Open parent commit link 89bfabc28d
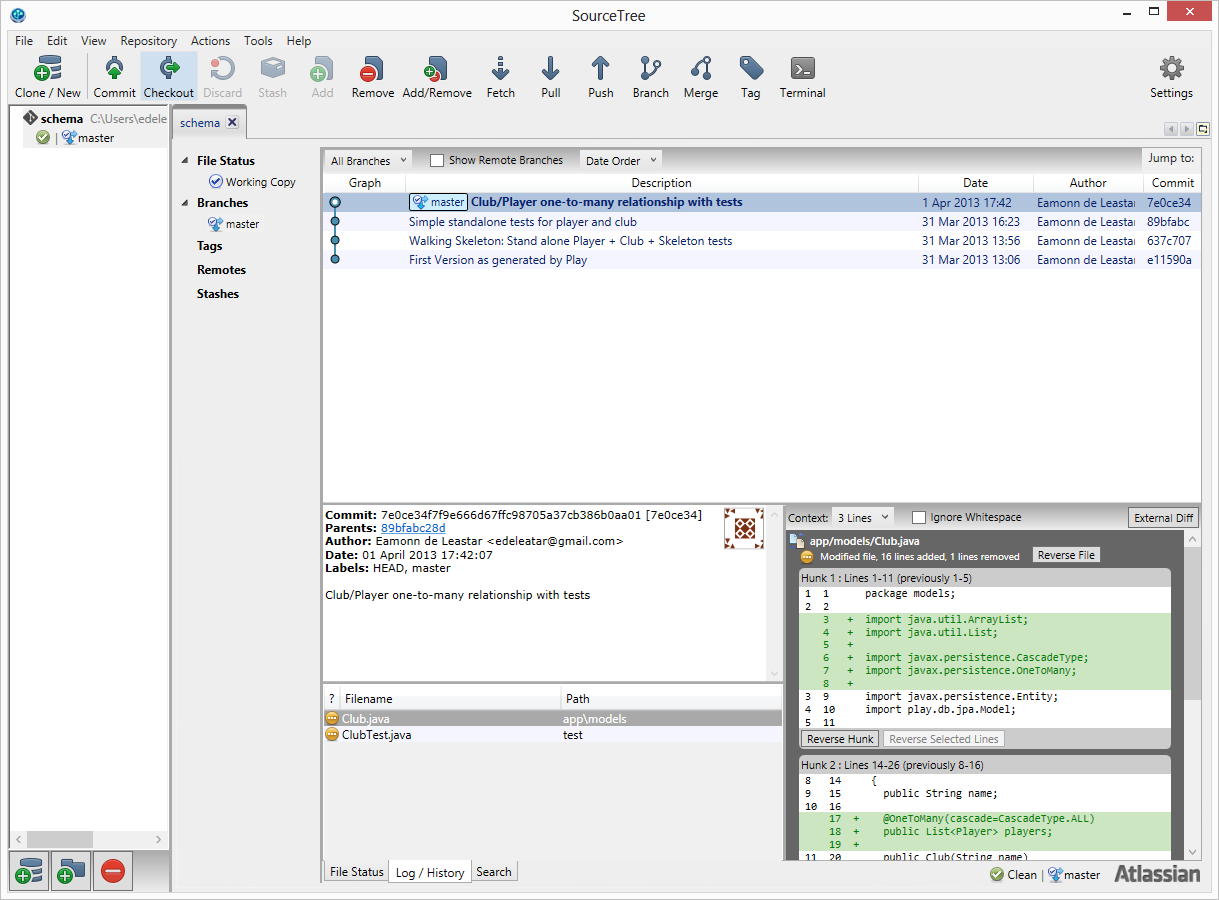1219x900 pixels. pos(413,528)
